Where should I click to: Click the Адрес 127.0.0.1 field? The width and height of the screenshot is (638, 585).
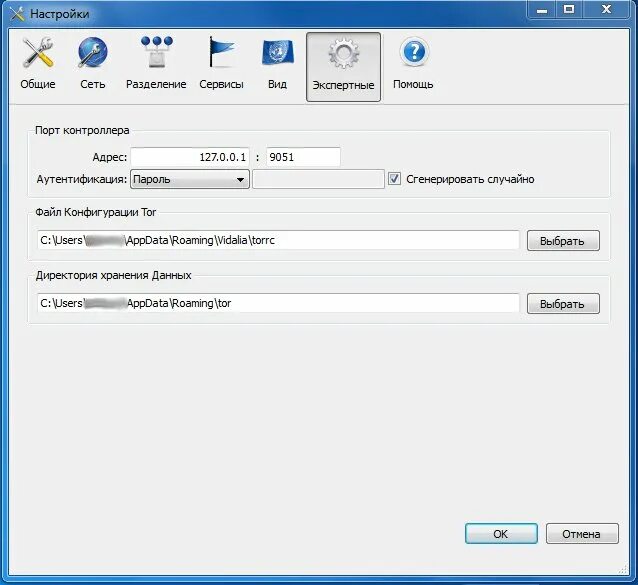pos(190,157)
